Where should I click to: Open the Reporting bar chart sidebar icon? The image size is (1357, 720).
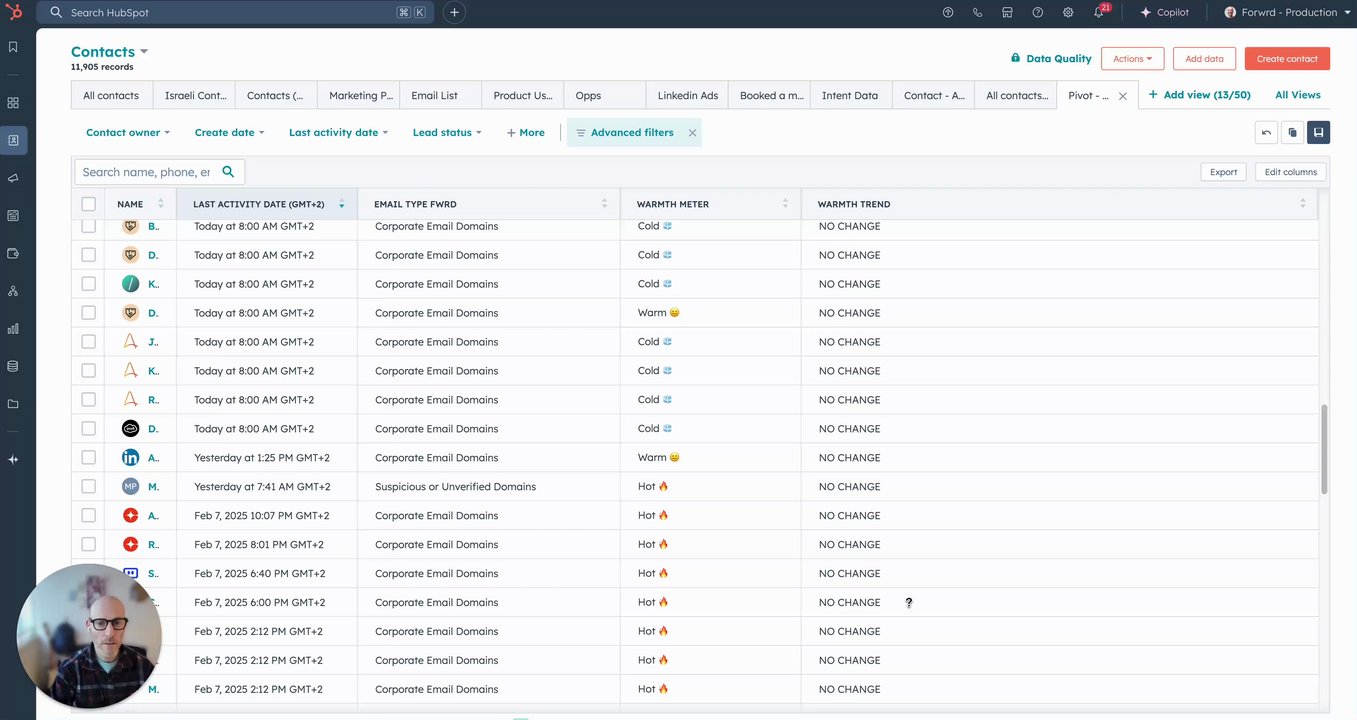[x=13, y=328]
